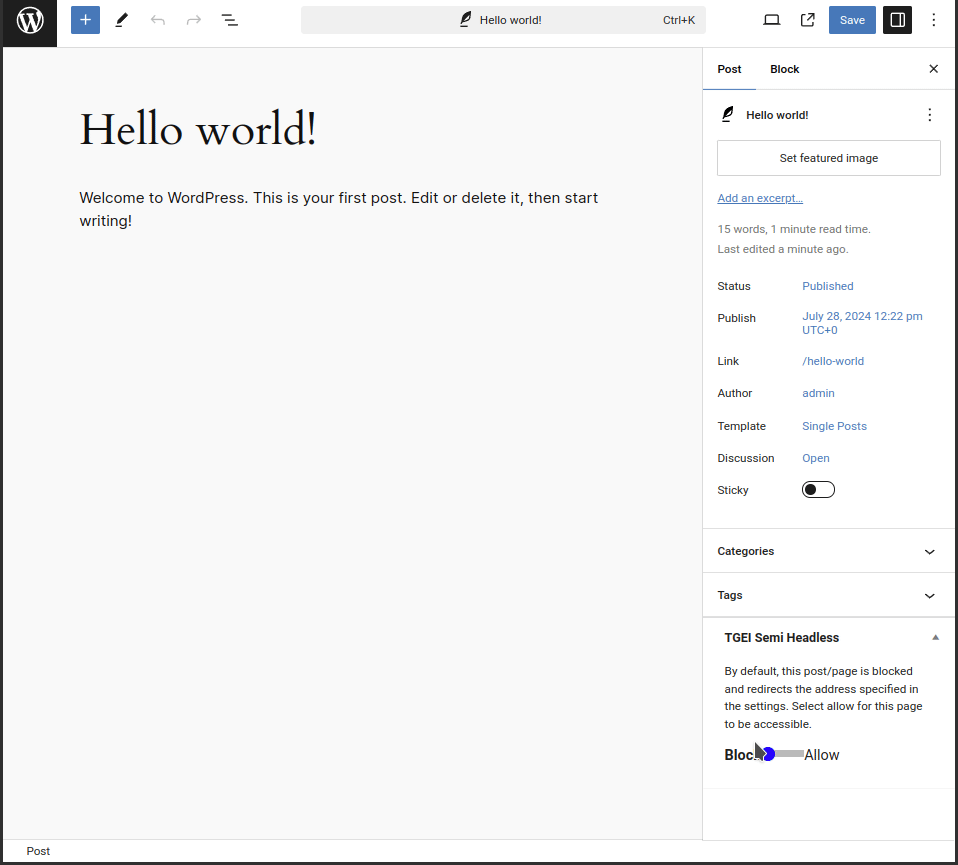Click the 15 words read time text

point(794,229)
